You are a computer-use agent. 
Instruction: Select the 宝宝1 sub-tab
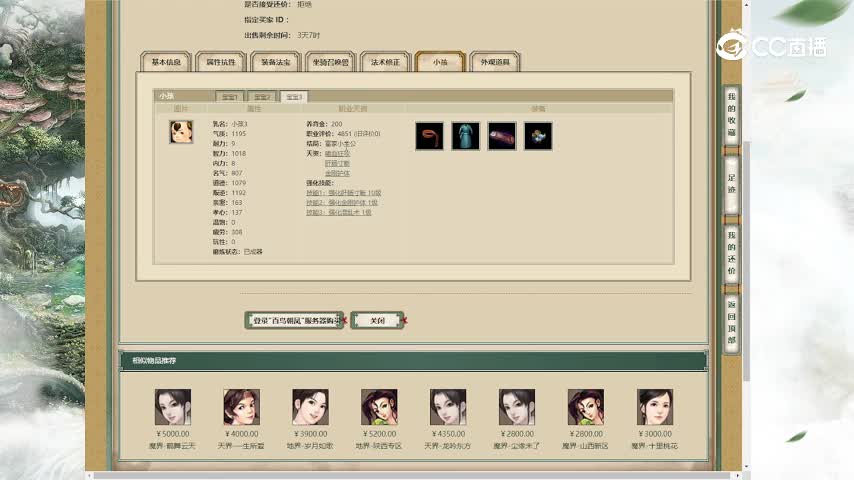click(x=230, y=96)
